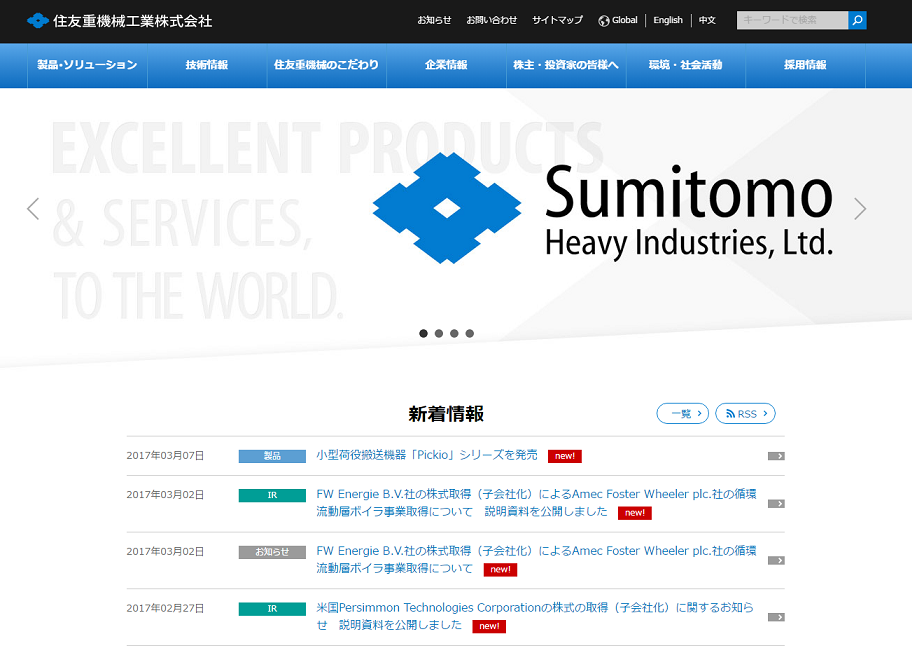Image resolution: width=912 pixels, height=670 pixels.
Task: Open the FW Energie お知らせ news link
Action: click(536, 559)
